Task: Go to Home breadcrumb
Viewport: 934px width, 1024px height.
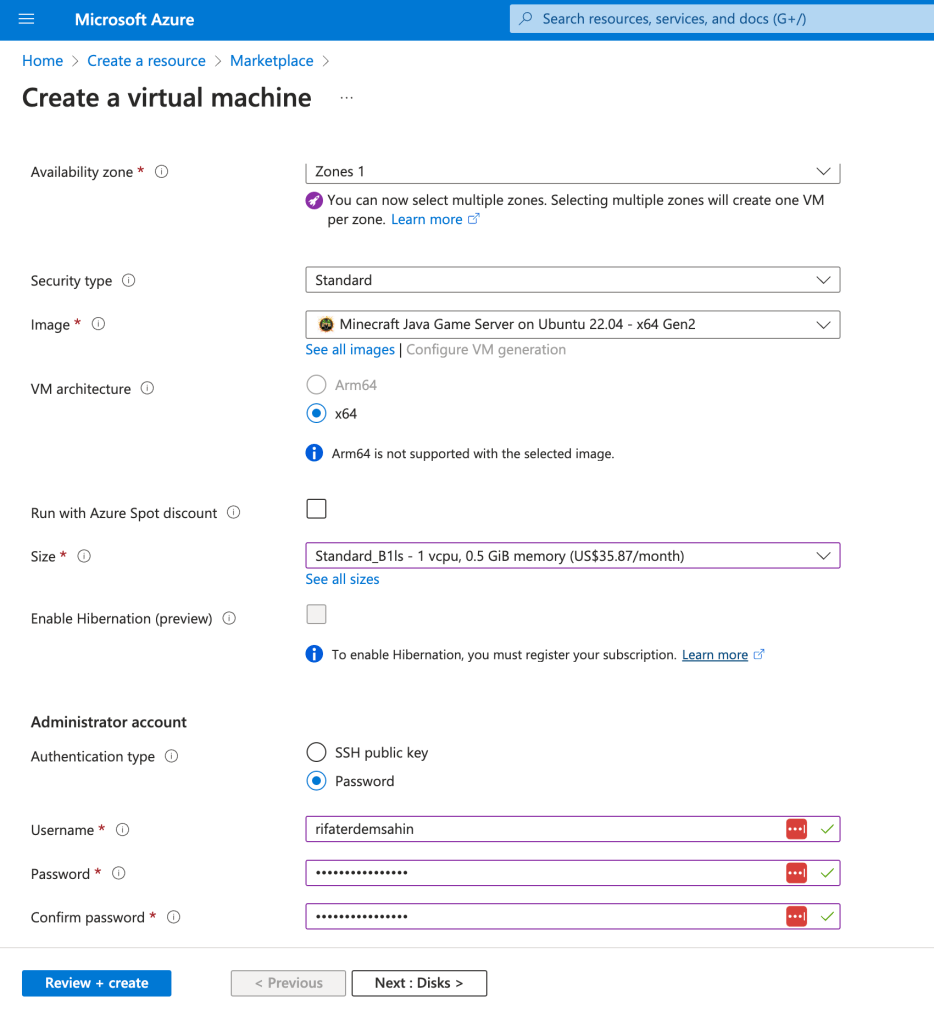Action: [x=42, y=61]
